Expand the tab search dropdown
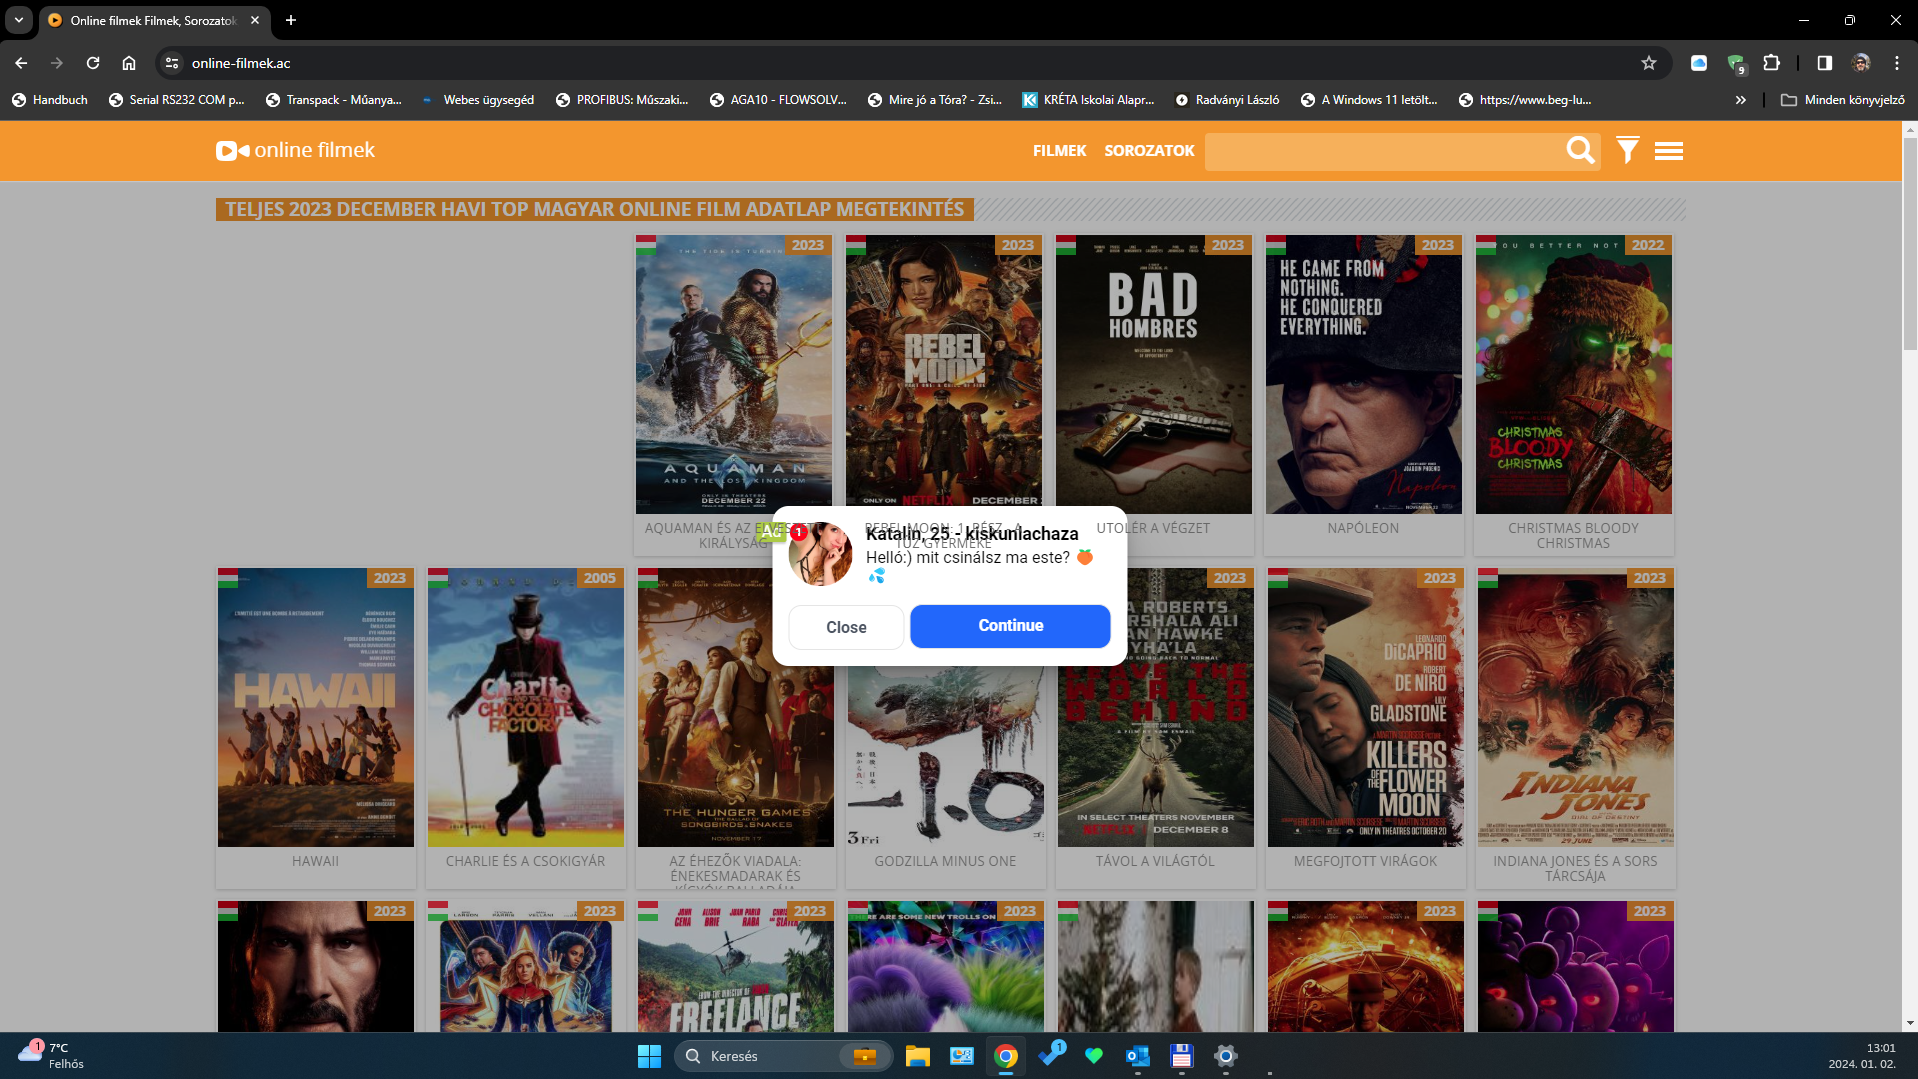The width and height of the screenshot is (1918, 1079). [x=19, y=20]
